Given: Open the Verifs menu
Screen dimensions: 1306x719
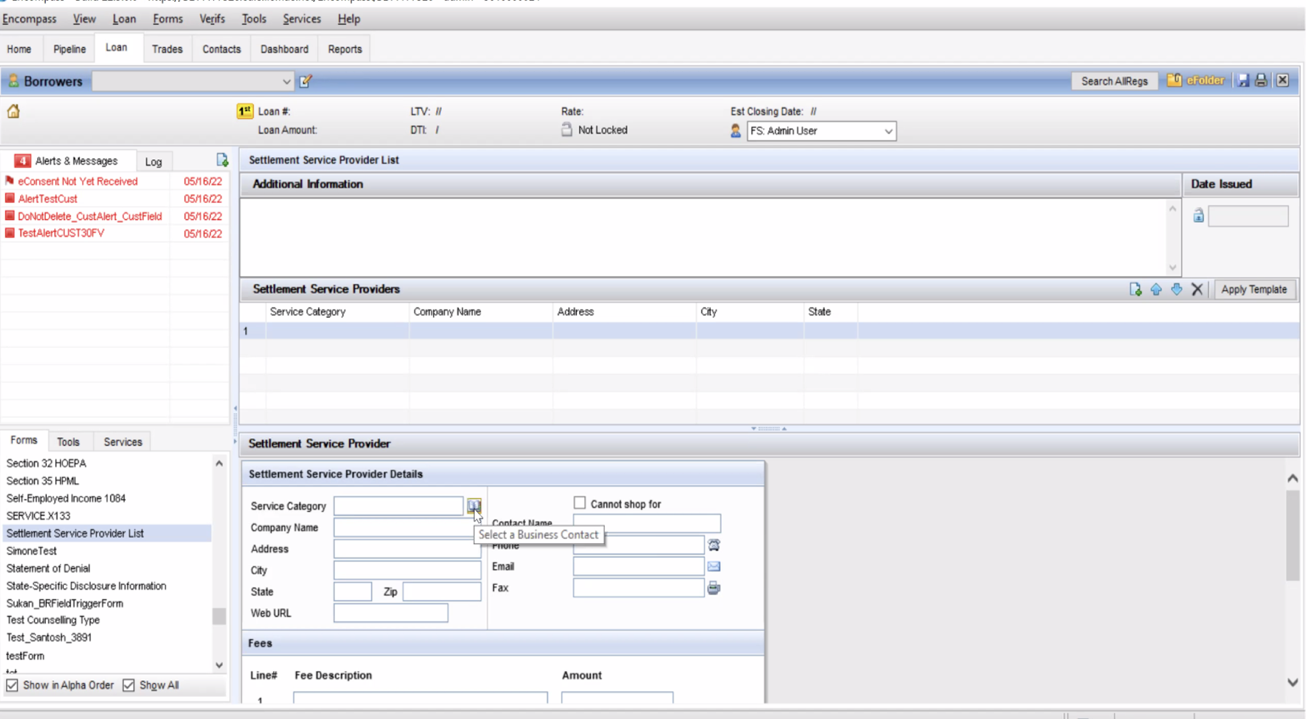Looking at the screenshot, I should pos(212,19).
